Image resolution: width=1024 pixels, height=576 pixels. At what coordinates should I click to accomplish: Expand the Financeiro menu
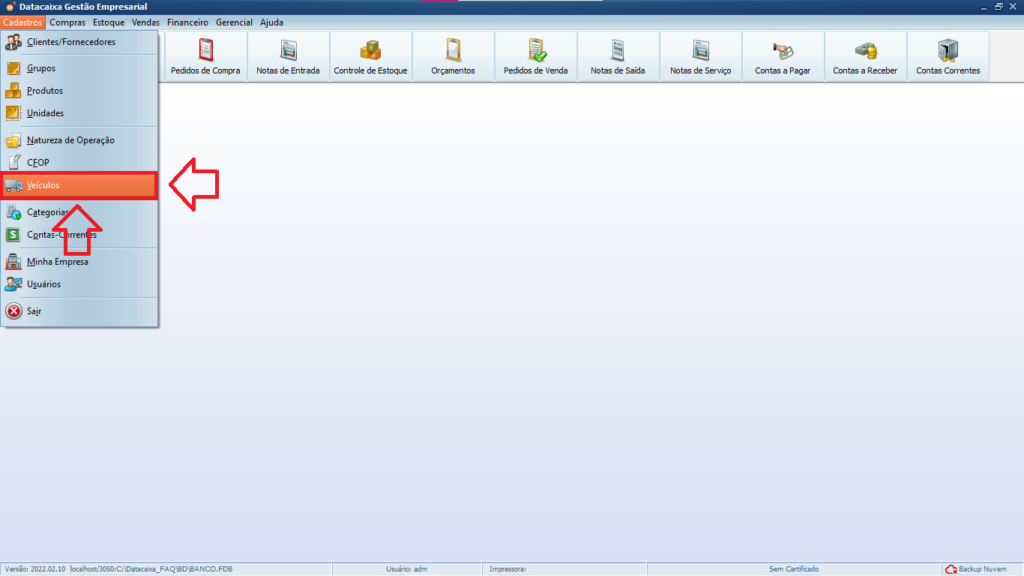coord(187,22)
